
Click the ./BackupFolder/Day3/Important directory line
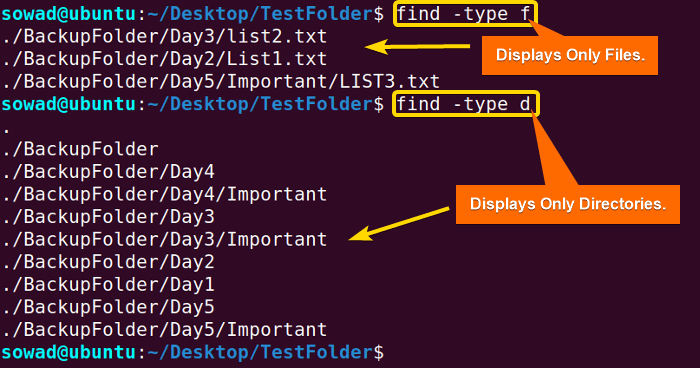click(x=164, y=240)
